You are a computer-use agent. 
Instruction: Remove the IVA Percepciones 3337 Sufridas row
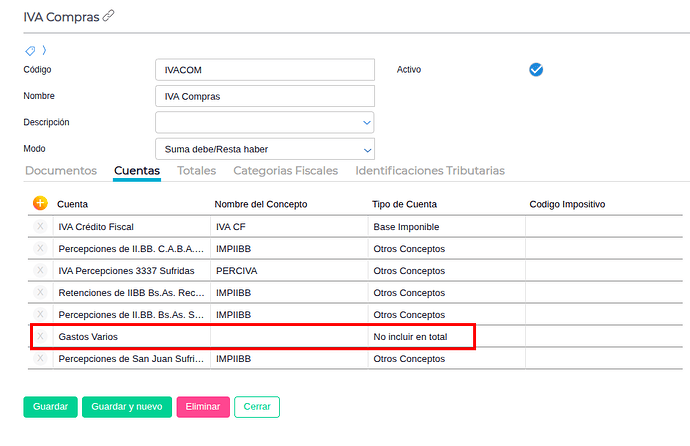tap(40, 270)
